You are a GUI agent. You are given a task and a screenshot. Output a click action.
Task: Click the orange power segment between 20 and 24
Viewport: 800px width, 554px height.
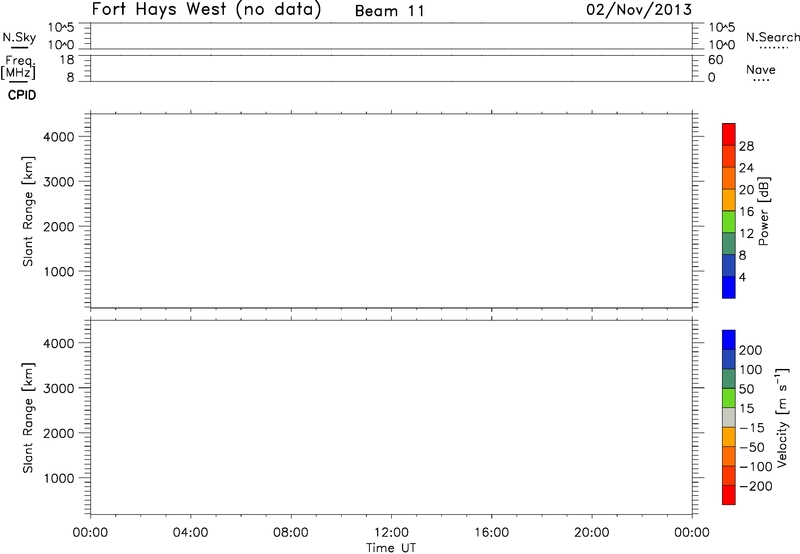click(729, 179)
